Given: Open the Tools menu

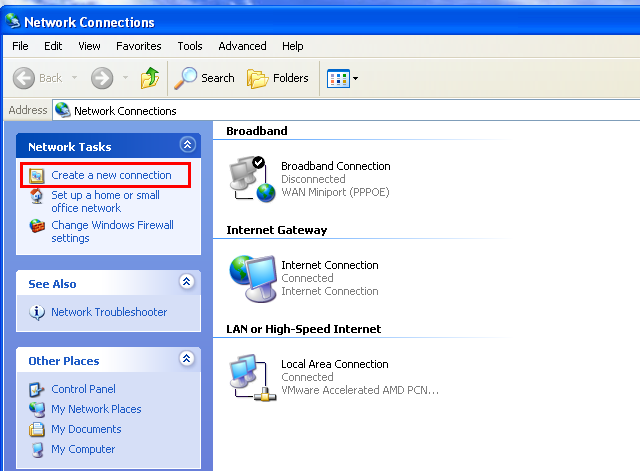Looking at the screenshot, I should coord(190,46).
